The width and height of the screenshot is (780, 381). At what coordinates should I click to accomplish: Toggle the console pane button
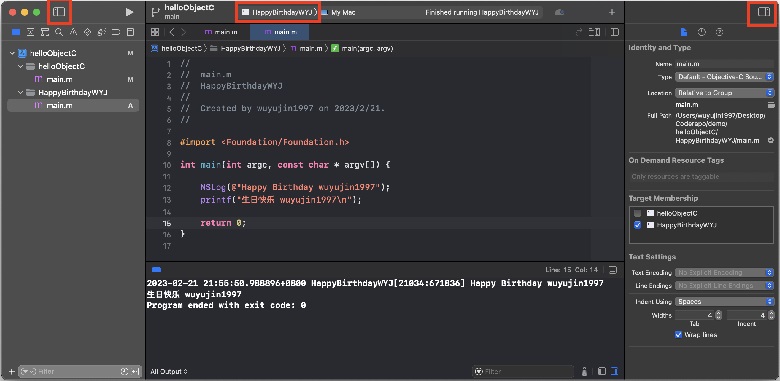[x=615, y=372]
